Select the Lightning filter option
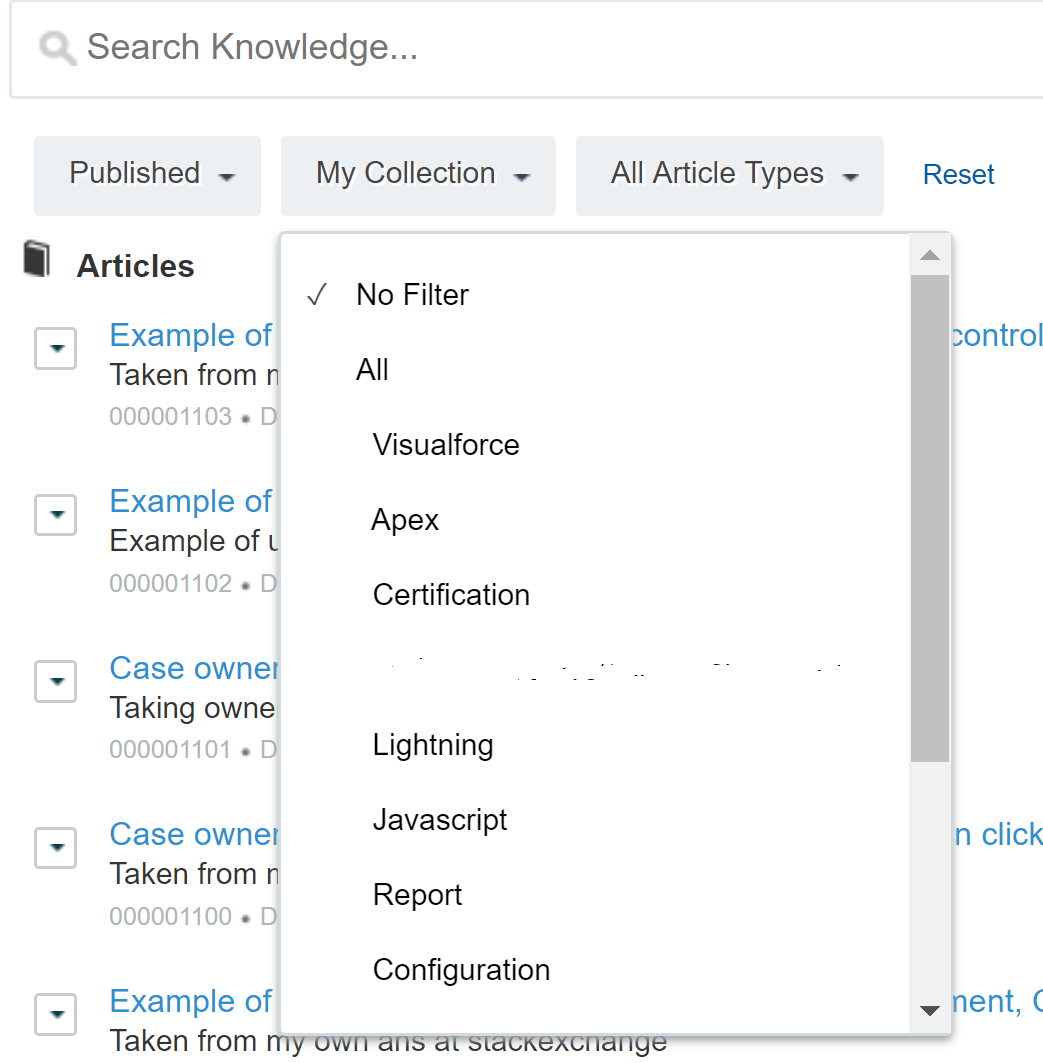 433,744
